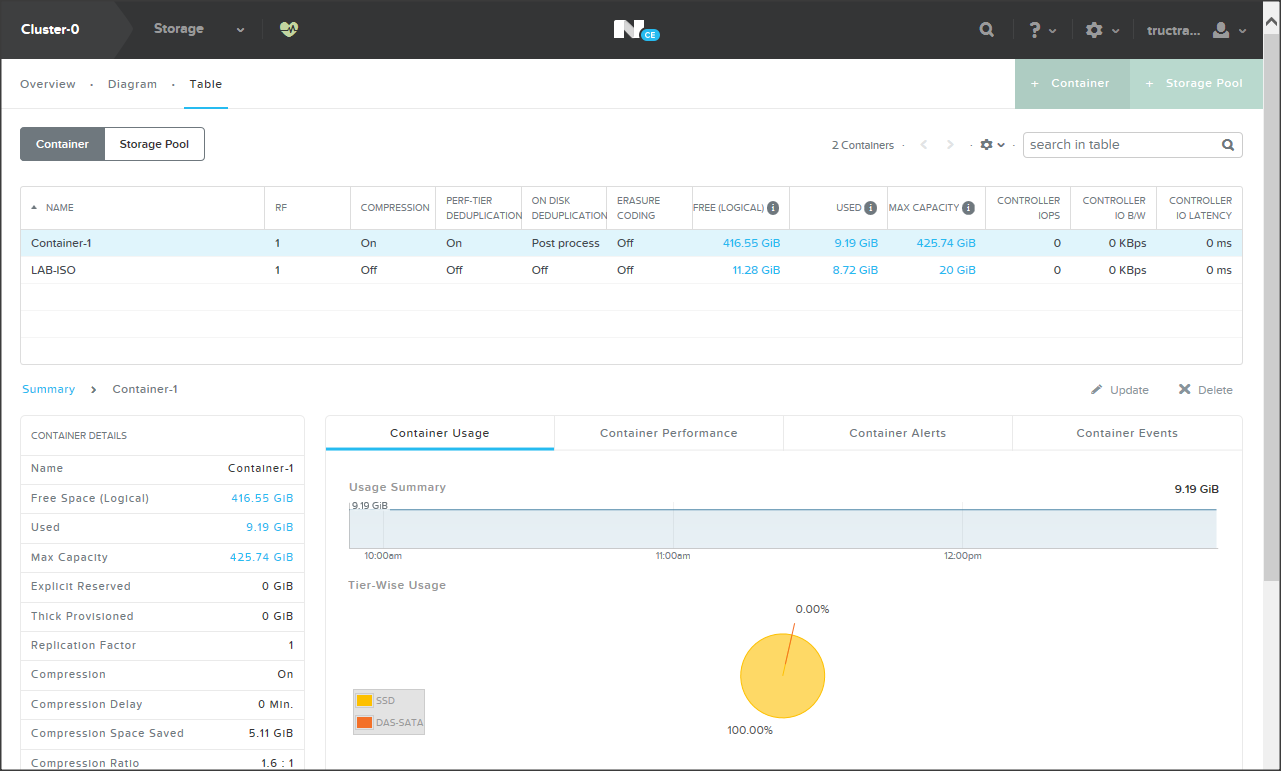The height and width of the screenshot is (771, 1281).
Task: Click the Summary breadcrumb link
Action: tap(48, 389)
